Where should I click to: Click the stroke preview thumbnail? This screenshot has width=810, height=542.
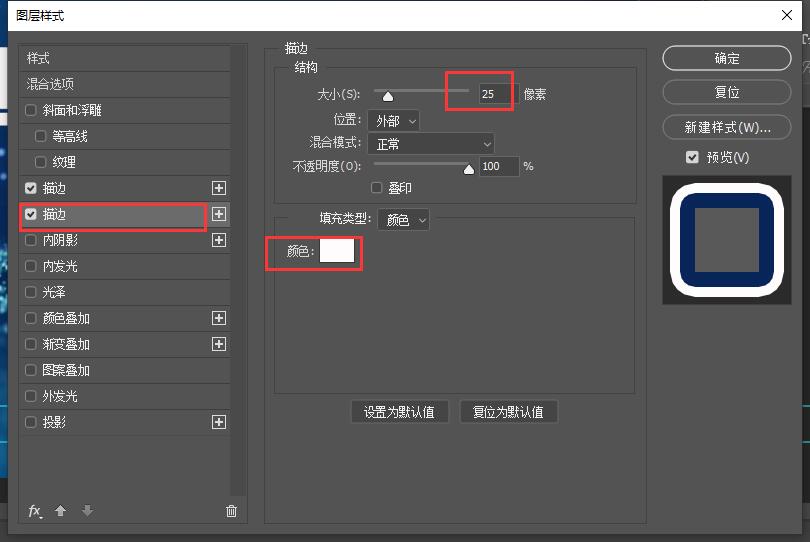pyautogui.click(x=727, y=240)
